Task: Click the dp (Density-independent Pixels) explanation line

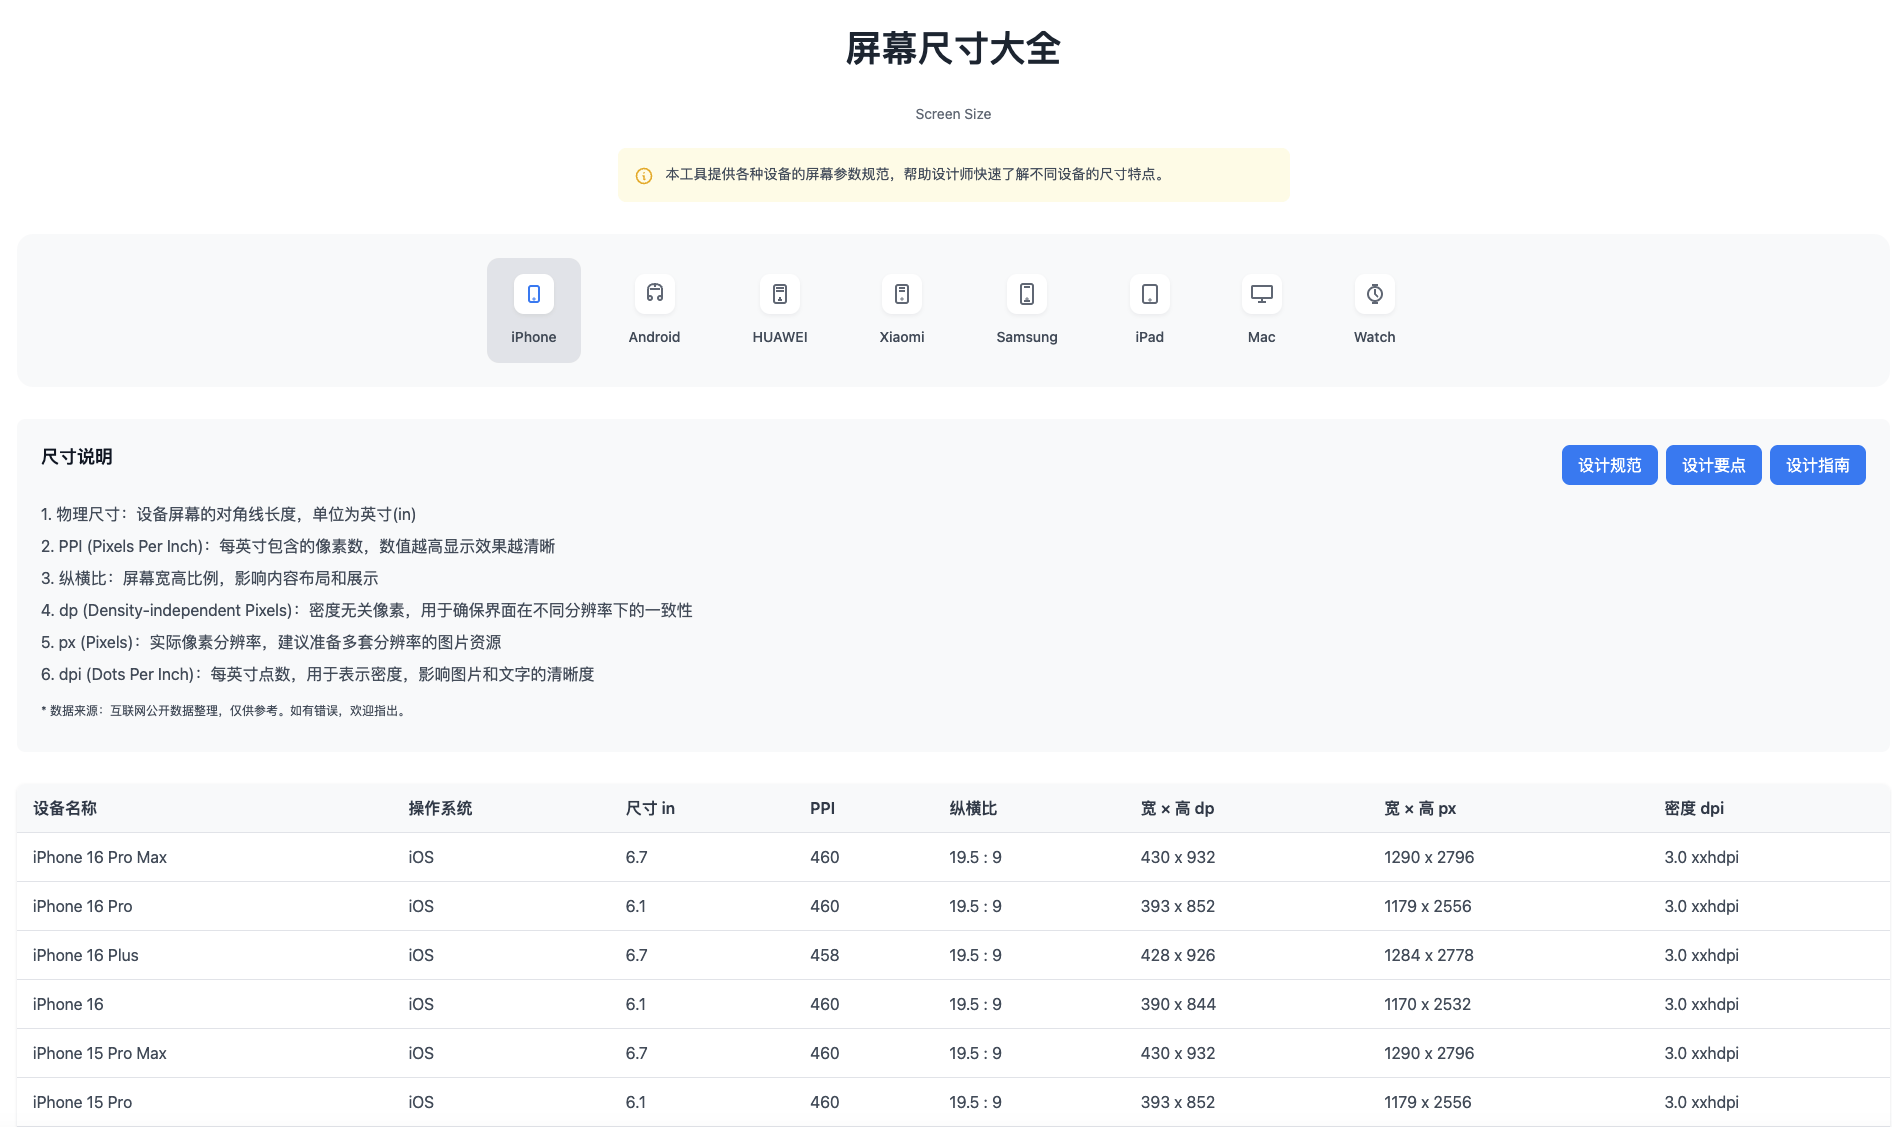Action: [x=367, y=610]
